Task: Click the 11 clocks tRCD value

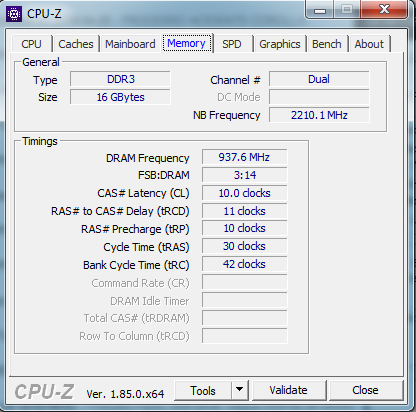Action: (244, 211)
